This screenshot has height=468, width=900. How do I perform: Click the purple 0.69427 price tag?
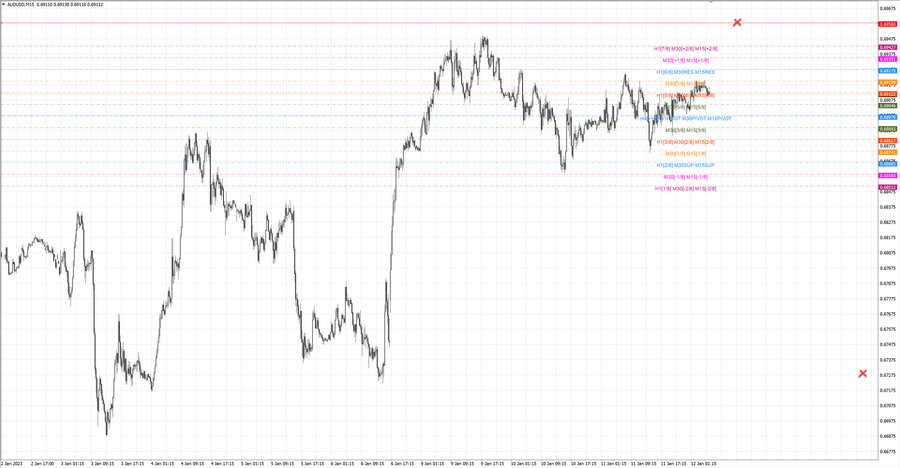(888, 47)
